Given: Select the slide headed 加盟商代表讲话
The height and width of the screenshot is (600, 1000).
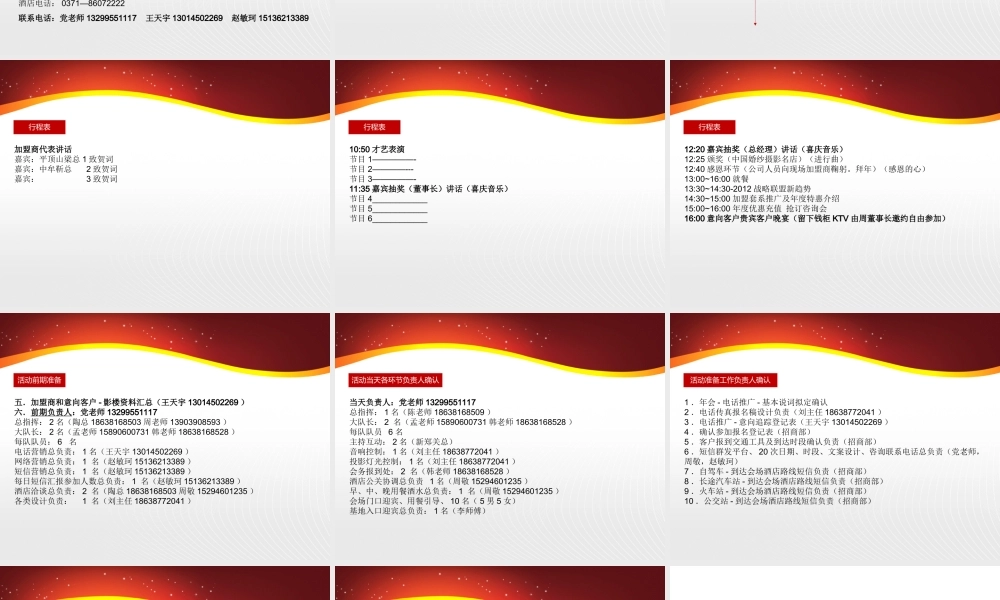Looking at the screenshot, I should coord(165,186).
